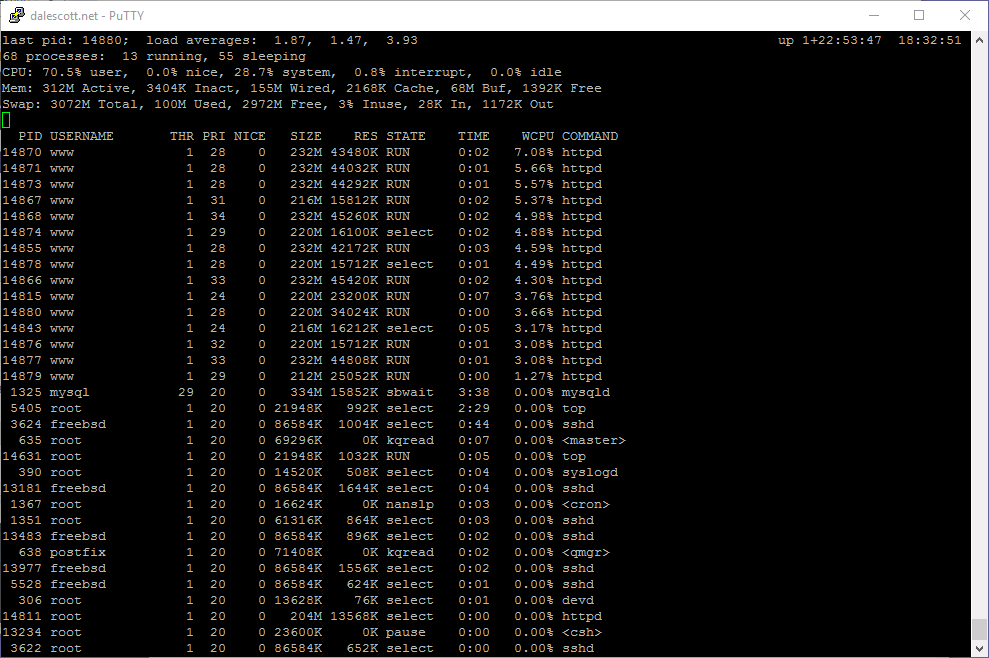Click the USERNAME column header
989x658 pixels.
coord(82,136)
